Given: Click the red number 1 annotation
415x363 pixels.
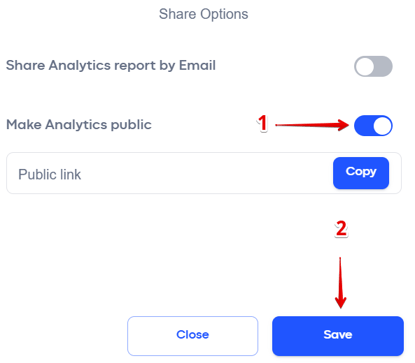Looking at the screenshot, I should [263, 123].
